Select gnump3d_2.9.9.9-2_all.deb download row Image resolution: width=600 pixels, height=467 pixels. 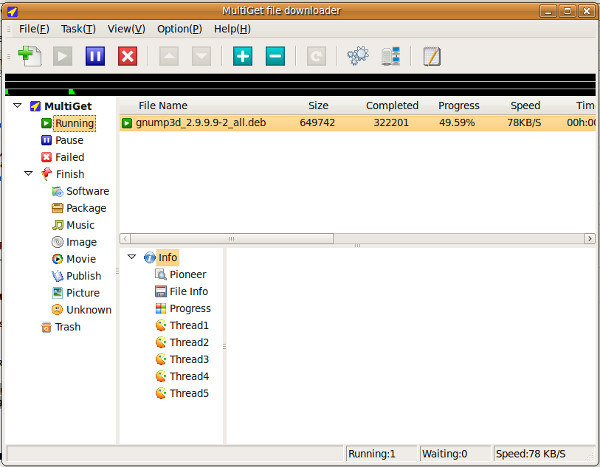(x=358, y=123)
